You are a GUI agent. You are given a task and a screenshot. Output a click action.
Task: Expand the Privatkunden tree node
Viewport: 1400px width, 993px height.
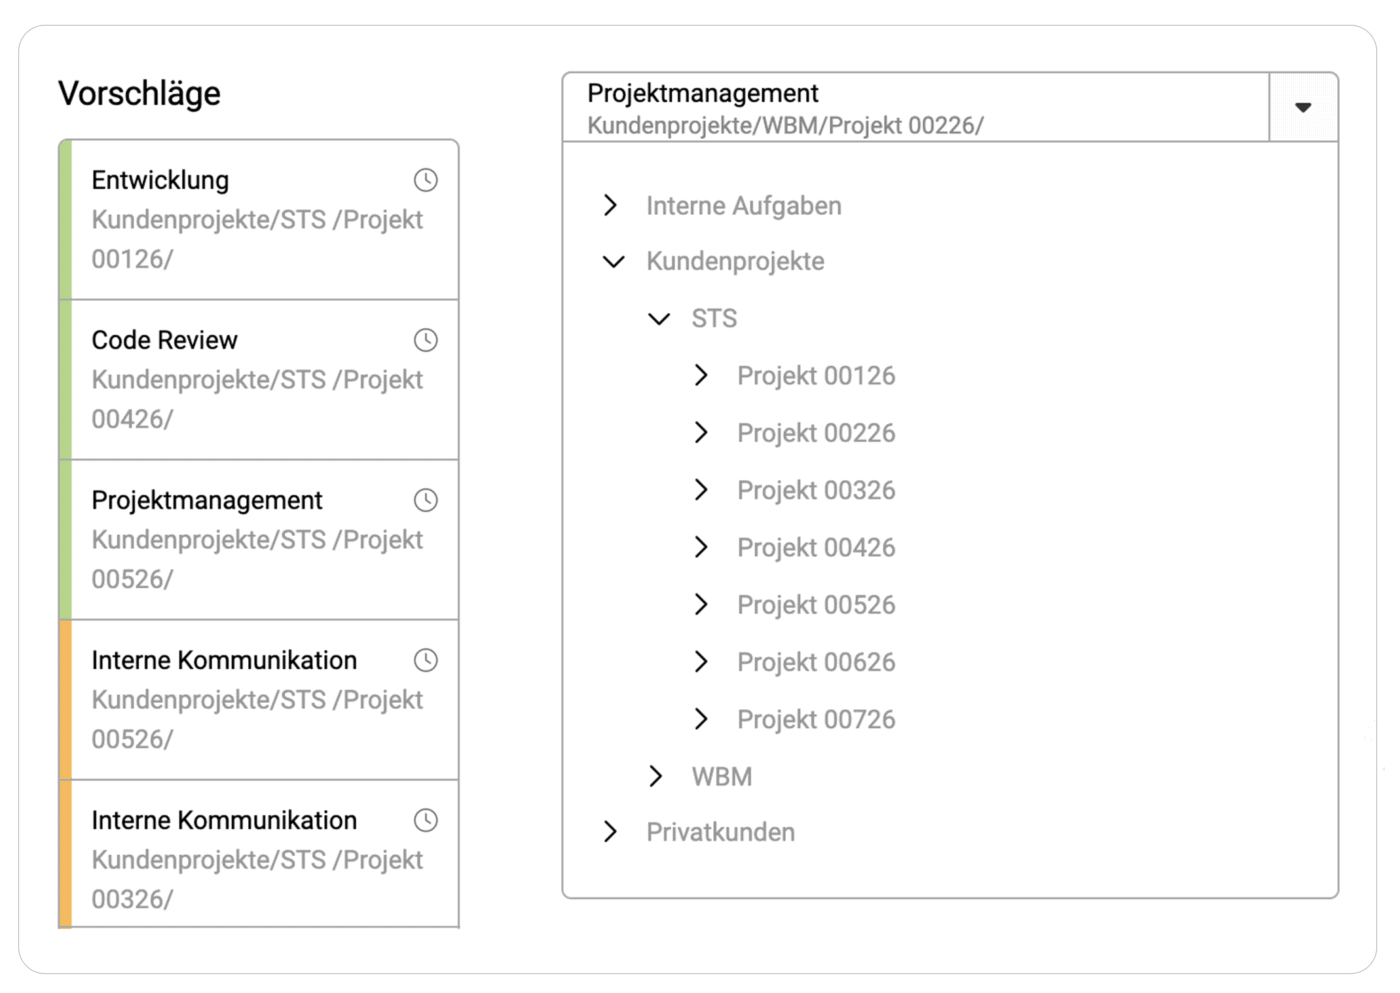tap(611, 832)
